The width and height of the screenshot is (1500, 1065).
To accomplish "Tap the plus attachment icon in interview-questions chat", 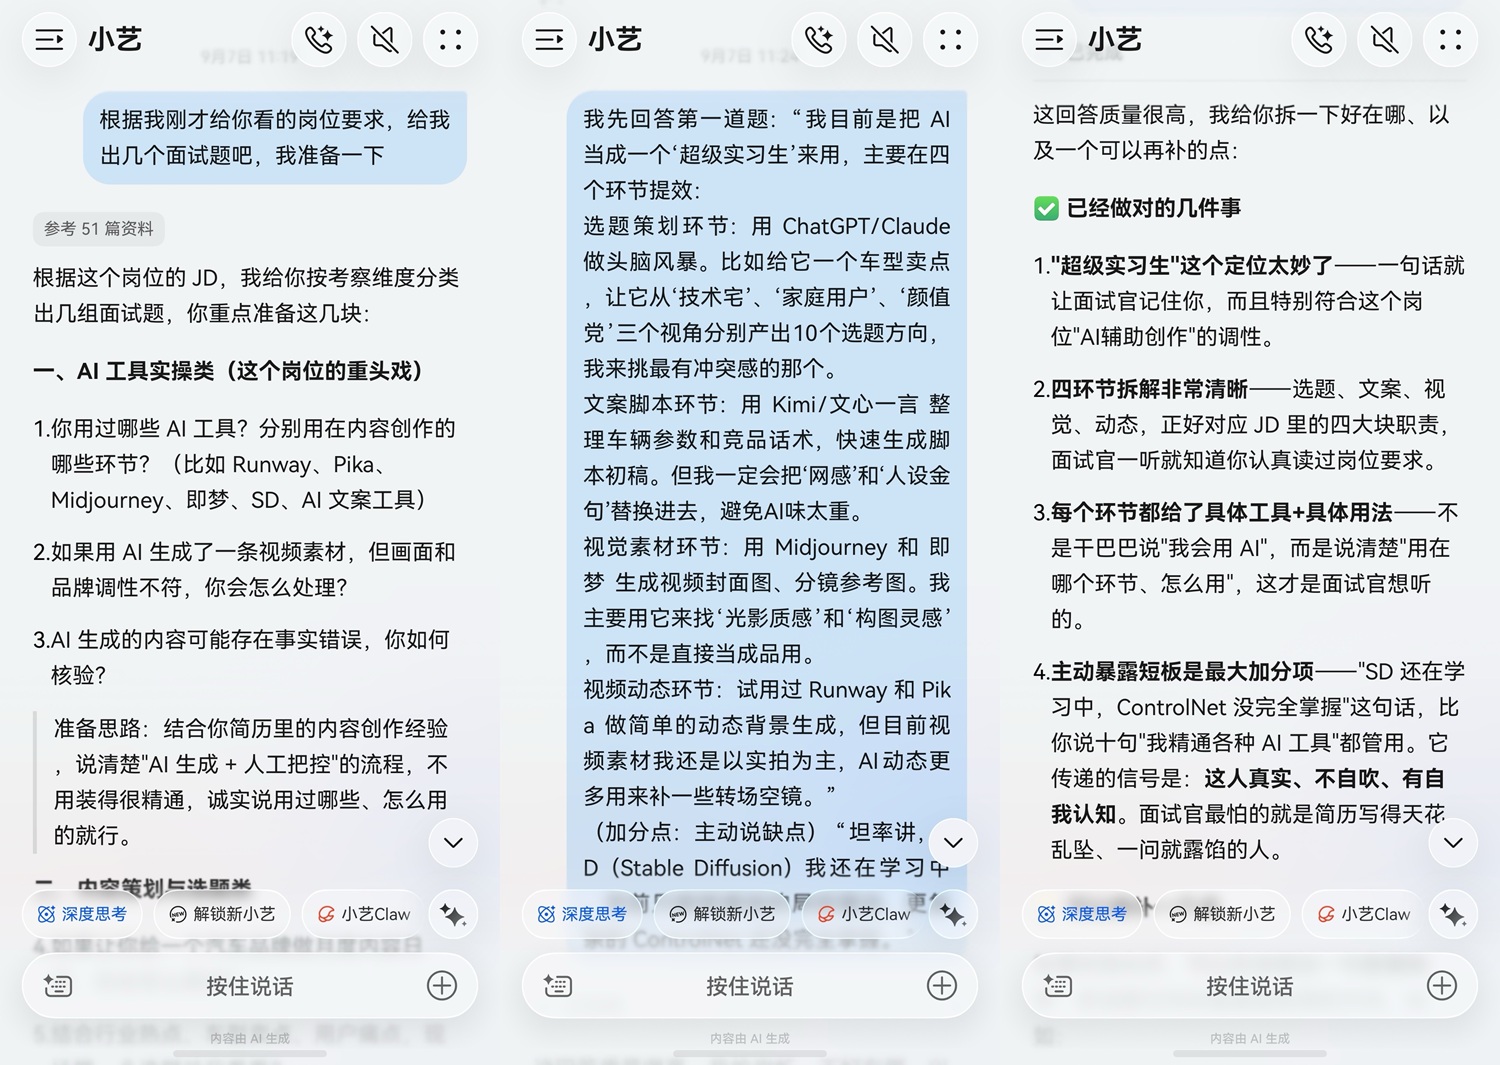I will point(442,986).
